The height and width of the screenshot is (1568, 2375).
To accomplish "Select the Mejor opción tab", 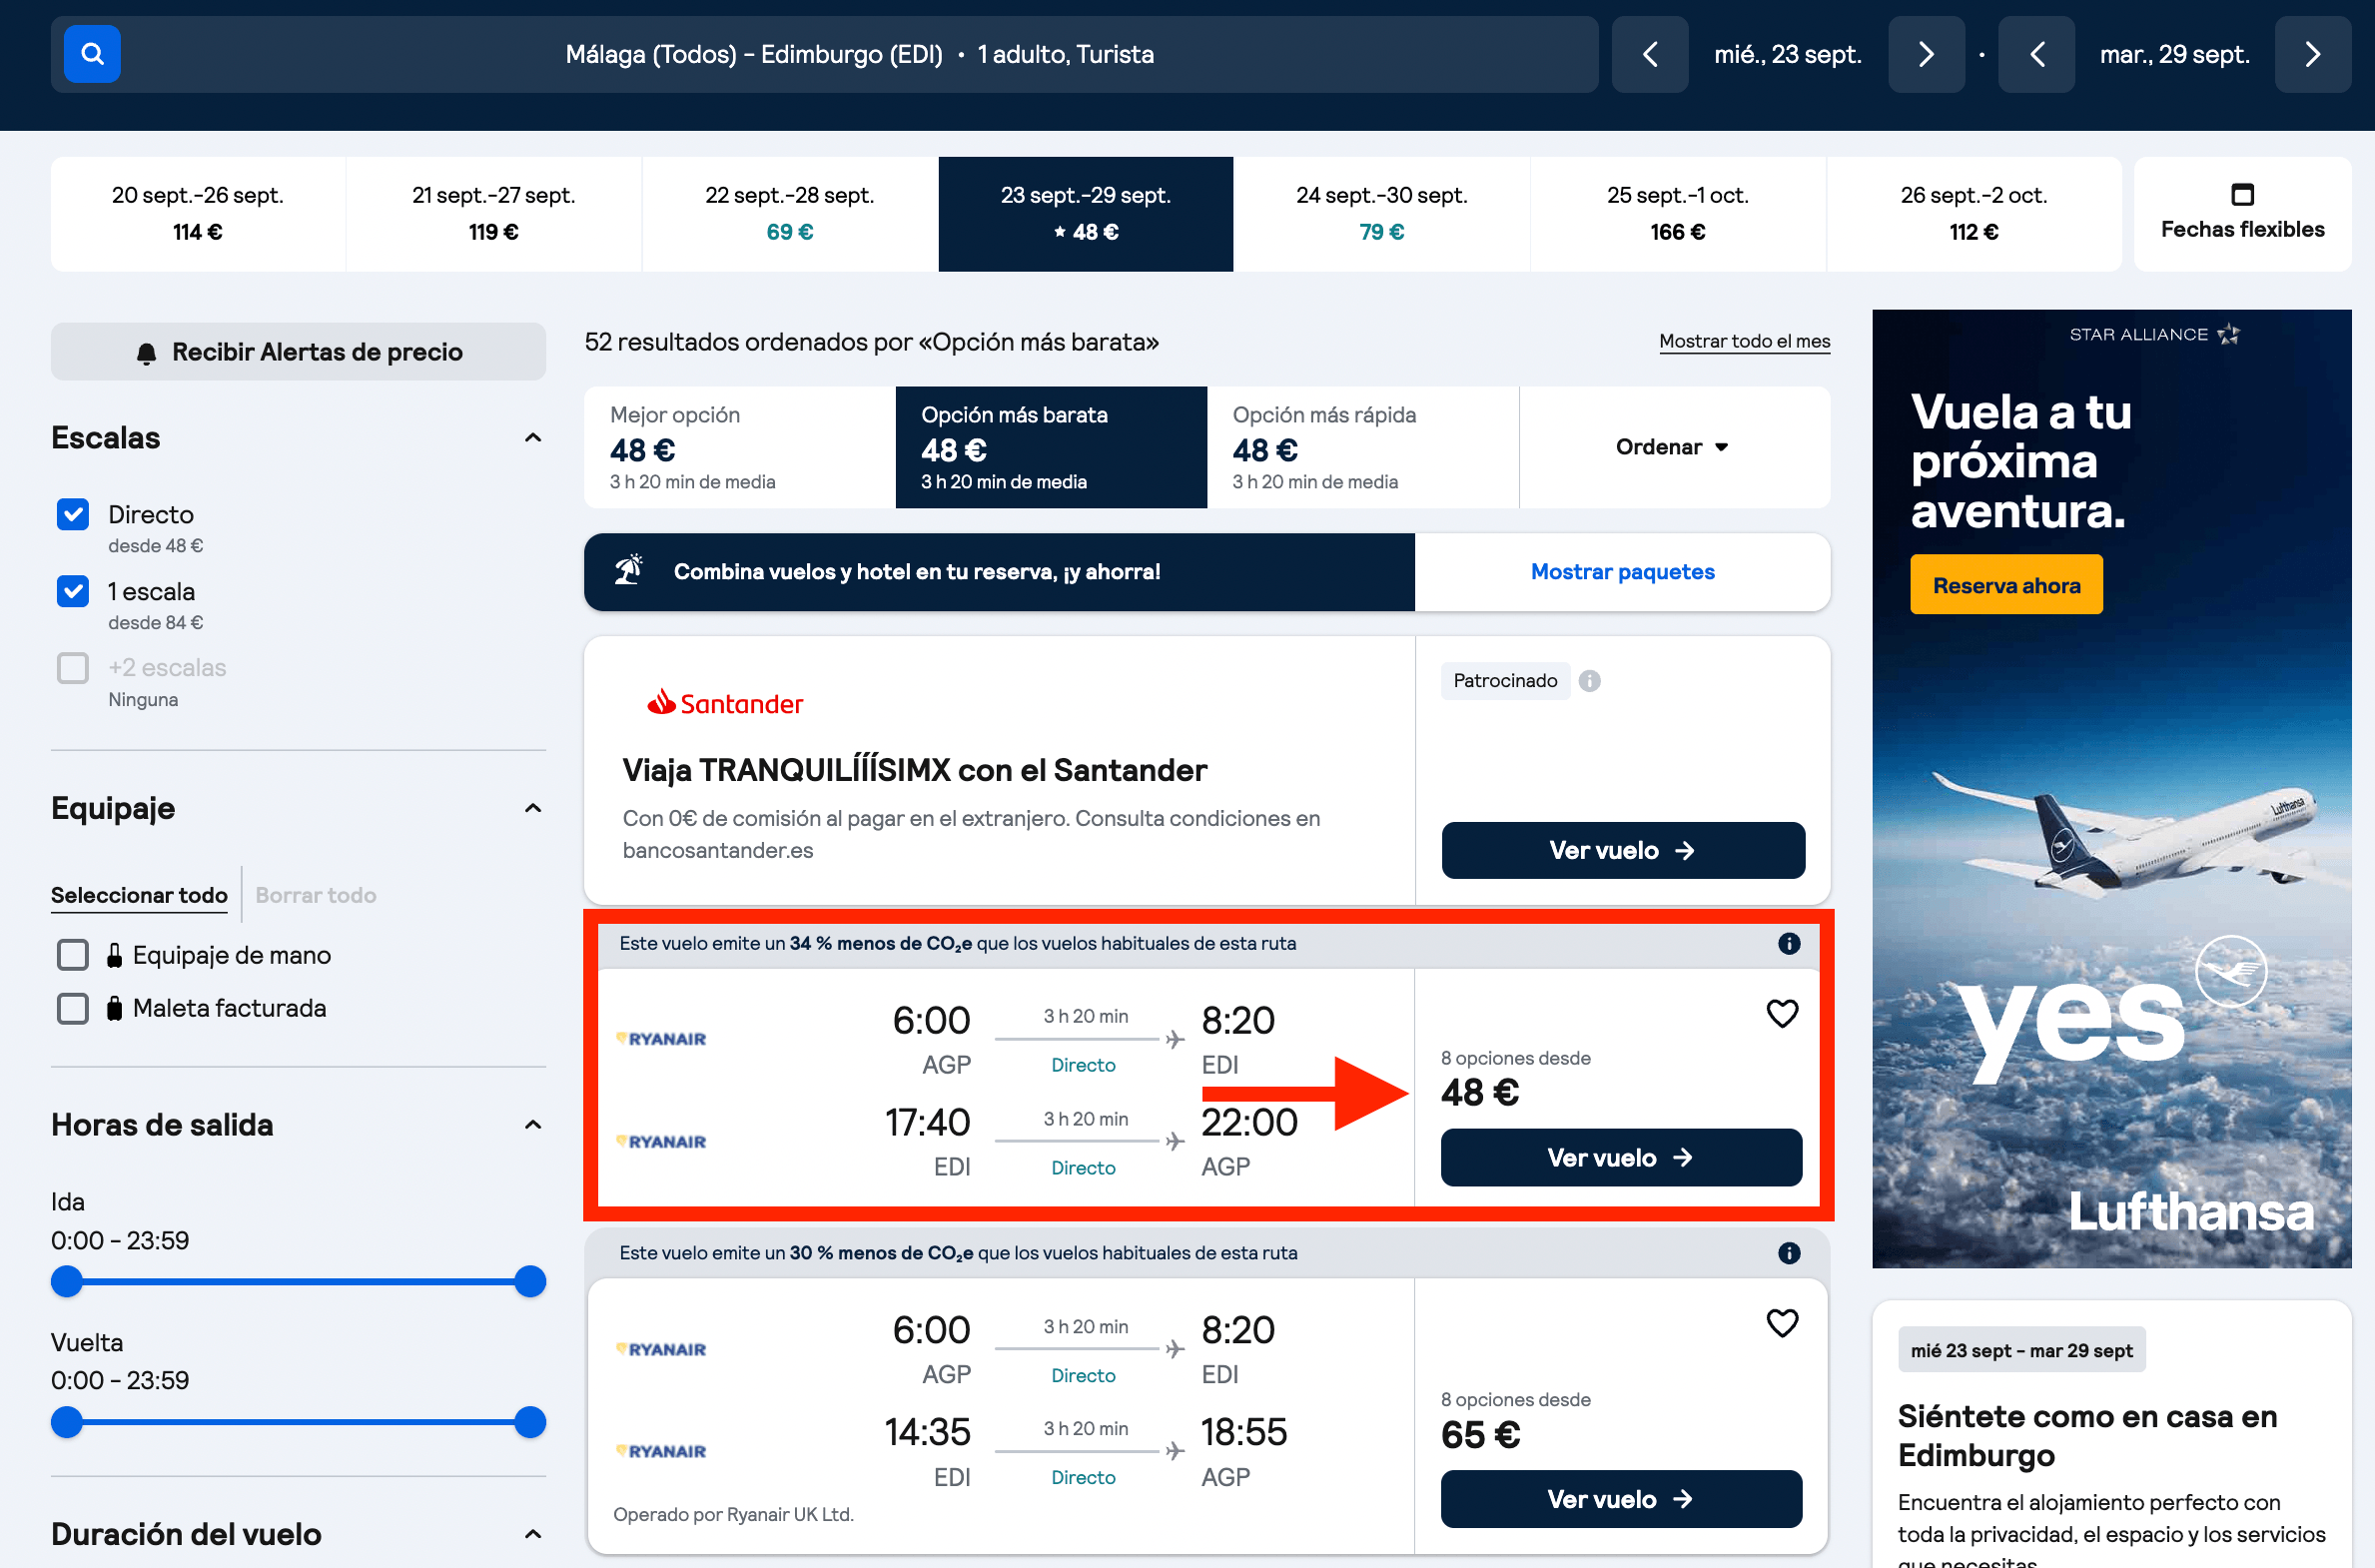I will (x=740, y=447).
